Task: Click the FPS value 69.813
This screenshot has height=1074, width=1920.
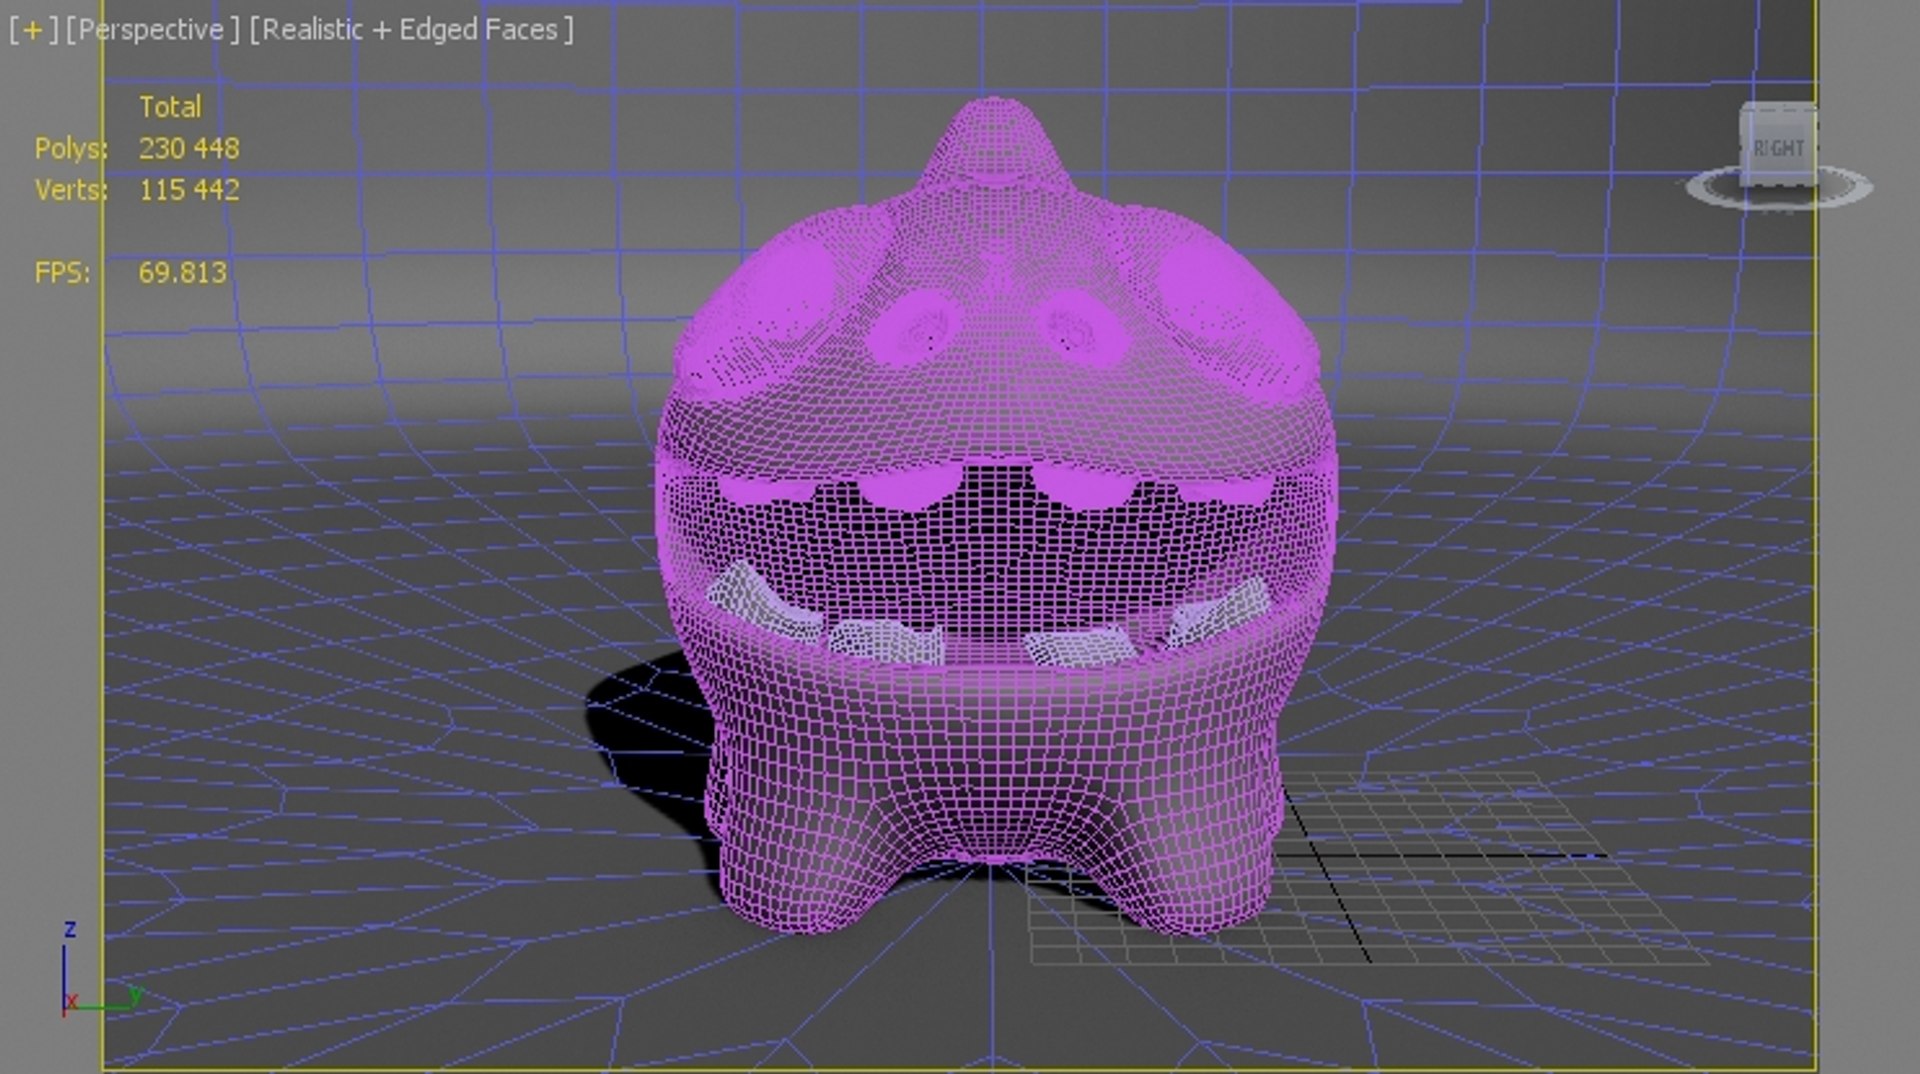Action: point(182,273)
